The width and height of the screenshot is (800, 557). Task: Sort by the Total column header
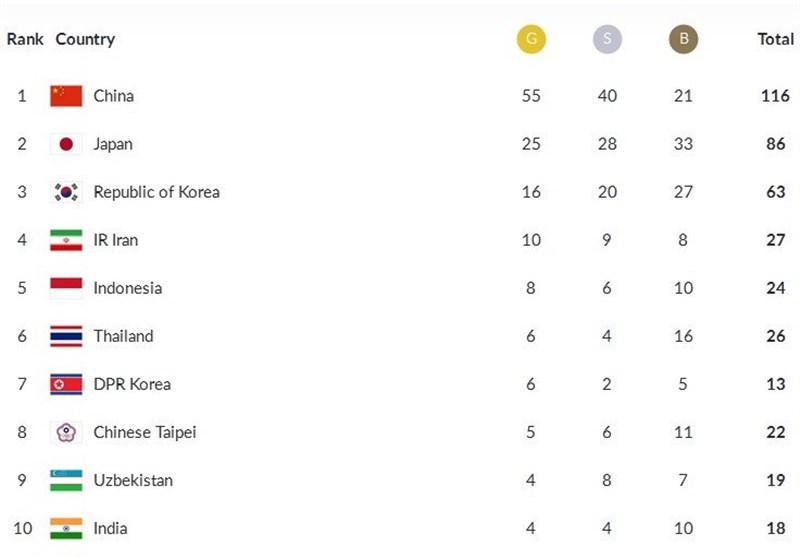pyautogui.click(x=776, y=39)
